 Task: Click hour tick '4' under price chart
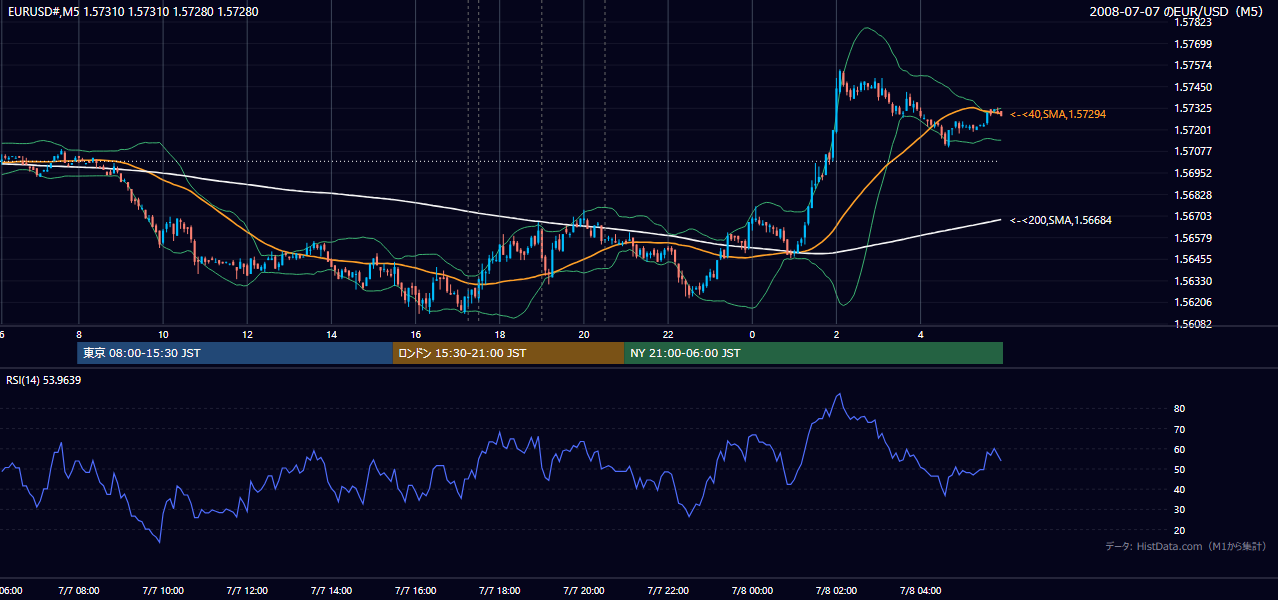click(x=920, y=334)
